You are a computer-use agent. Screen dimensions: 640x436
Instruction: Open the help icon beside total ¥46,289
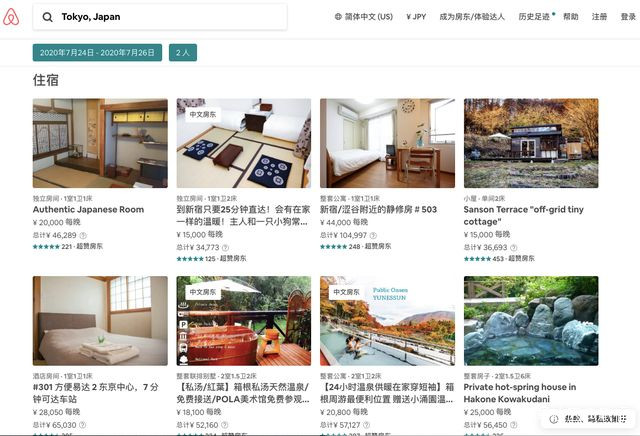pyautogui.click(x=83, y=235)
